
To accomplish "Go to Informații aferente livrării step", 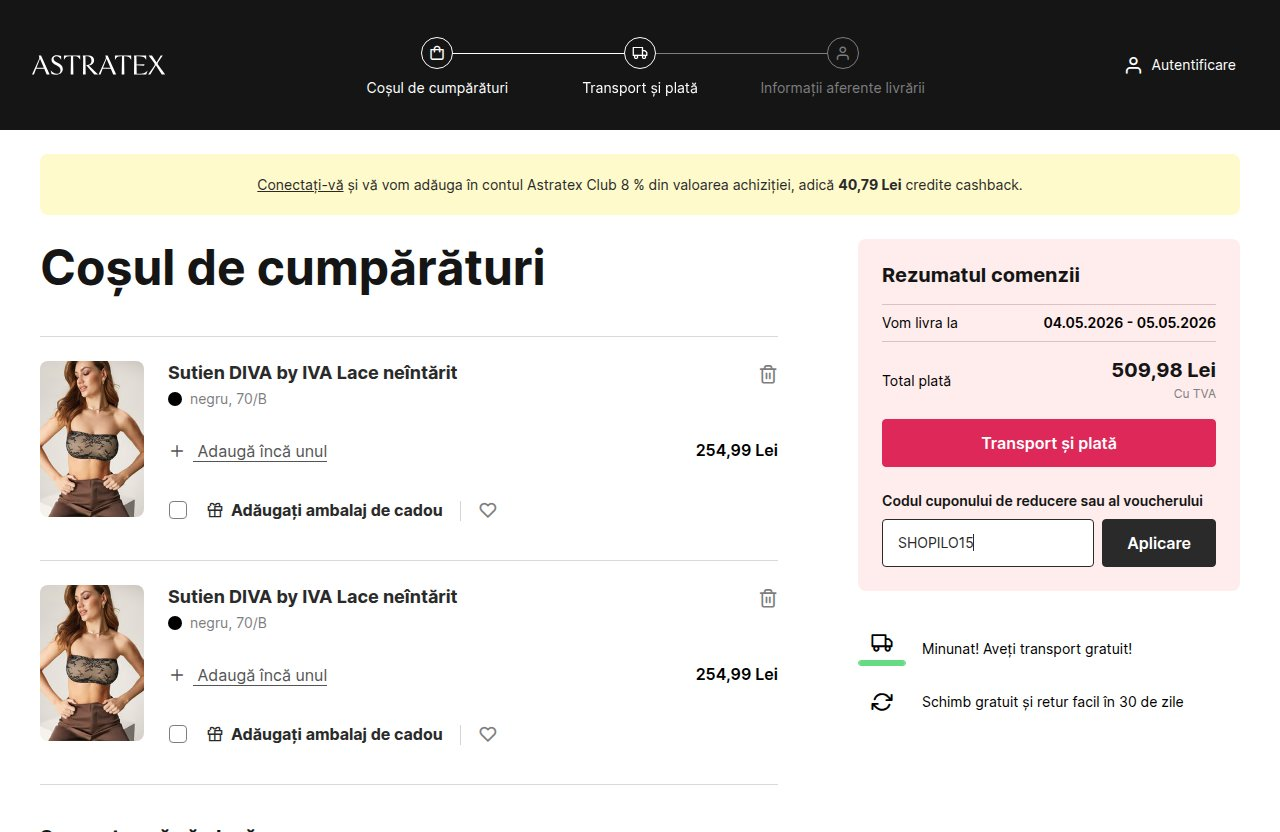I will 842,88.
